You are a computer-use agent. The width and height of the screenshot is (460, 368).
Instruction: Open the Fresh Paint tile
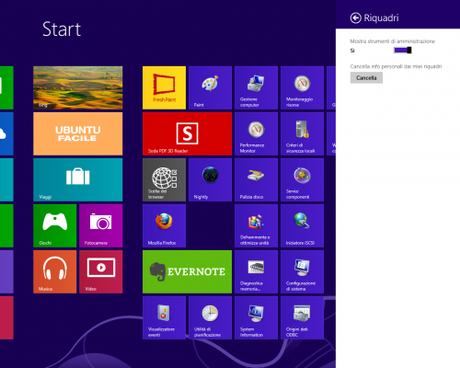coord(164,88)
